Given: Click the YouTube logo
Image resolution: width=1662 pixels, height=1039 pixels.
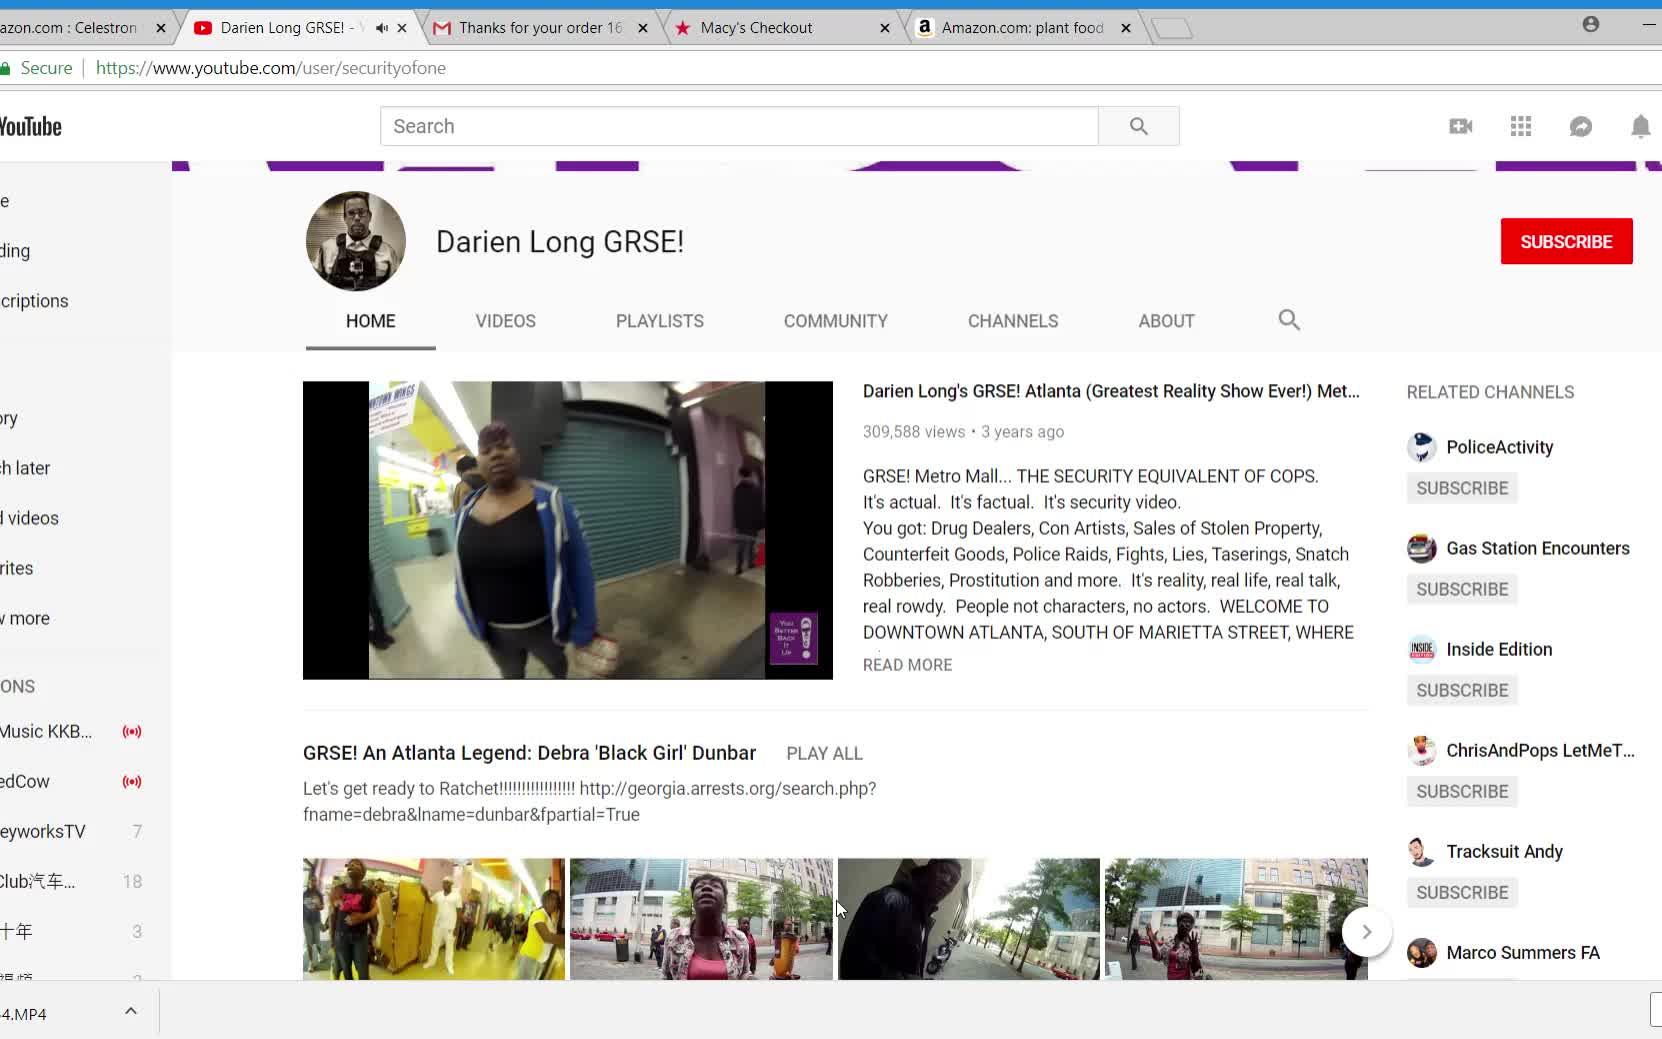Looking at the screenshot, I should (30, 126).
